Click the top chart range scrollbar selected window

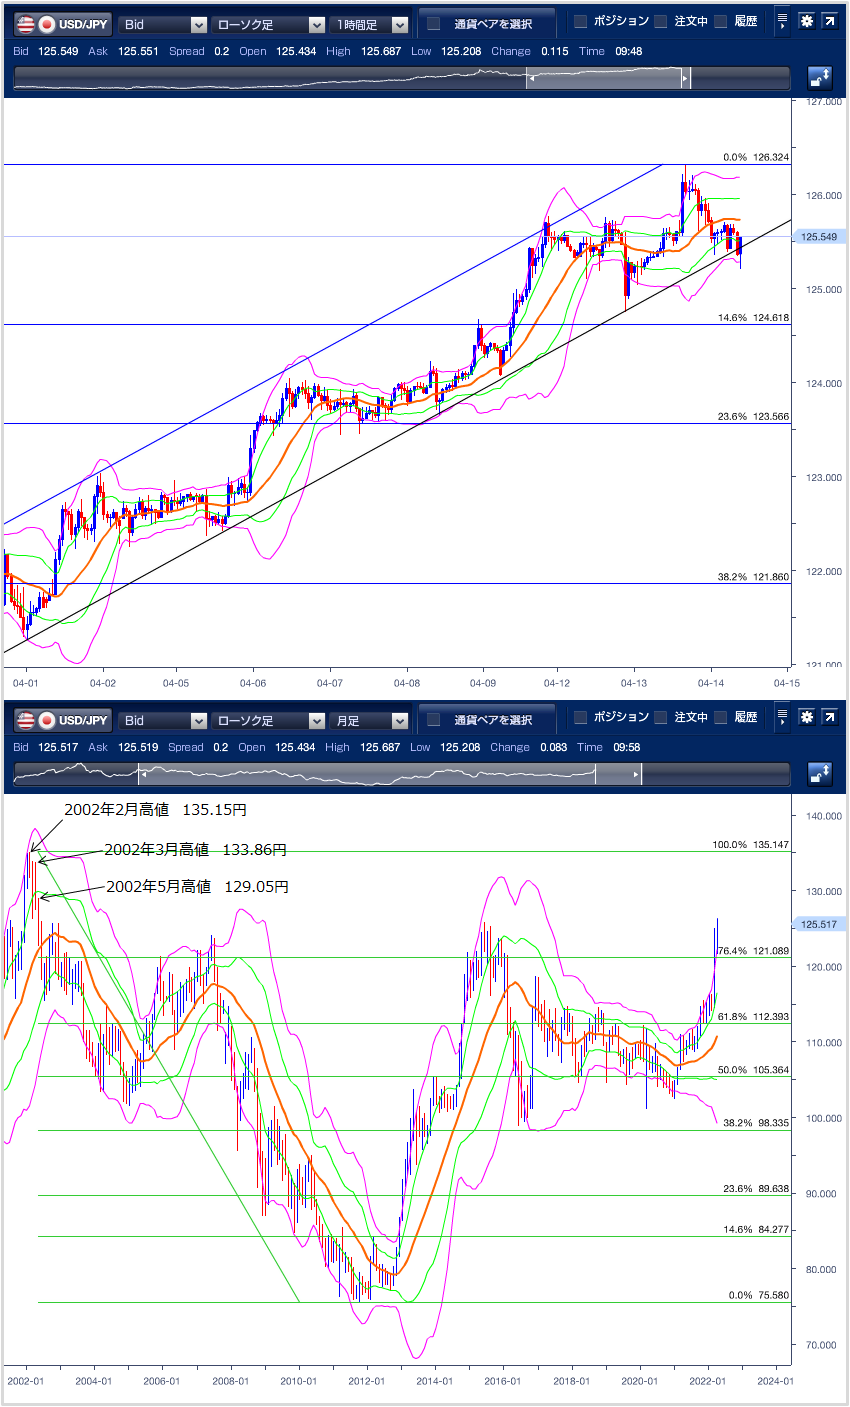pos(605,79)
